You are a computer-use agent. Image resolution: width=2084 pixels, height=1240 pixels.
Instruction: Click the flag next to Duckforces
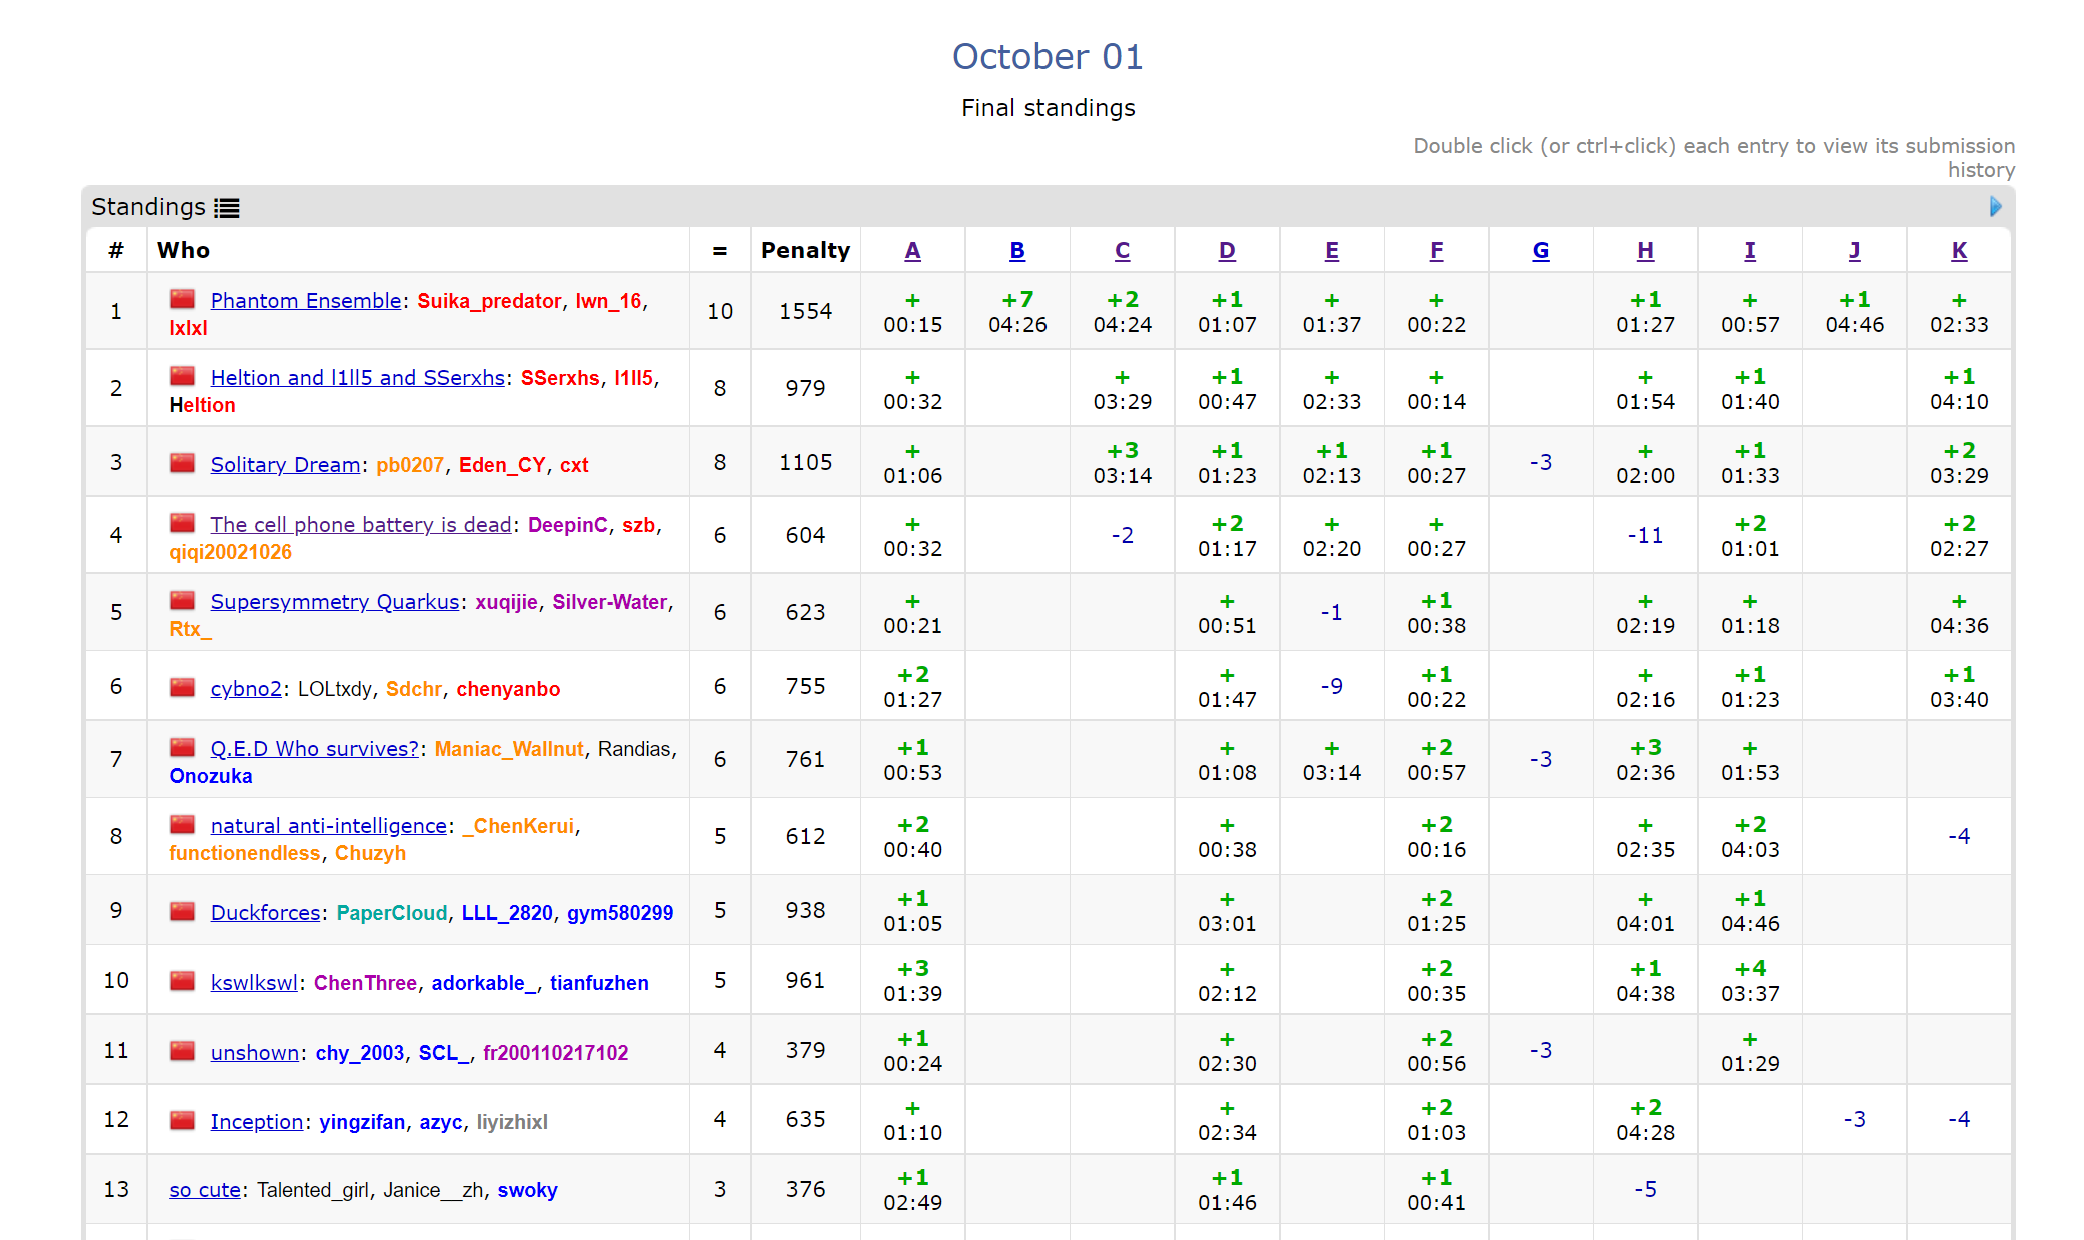point(182,911)
